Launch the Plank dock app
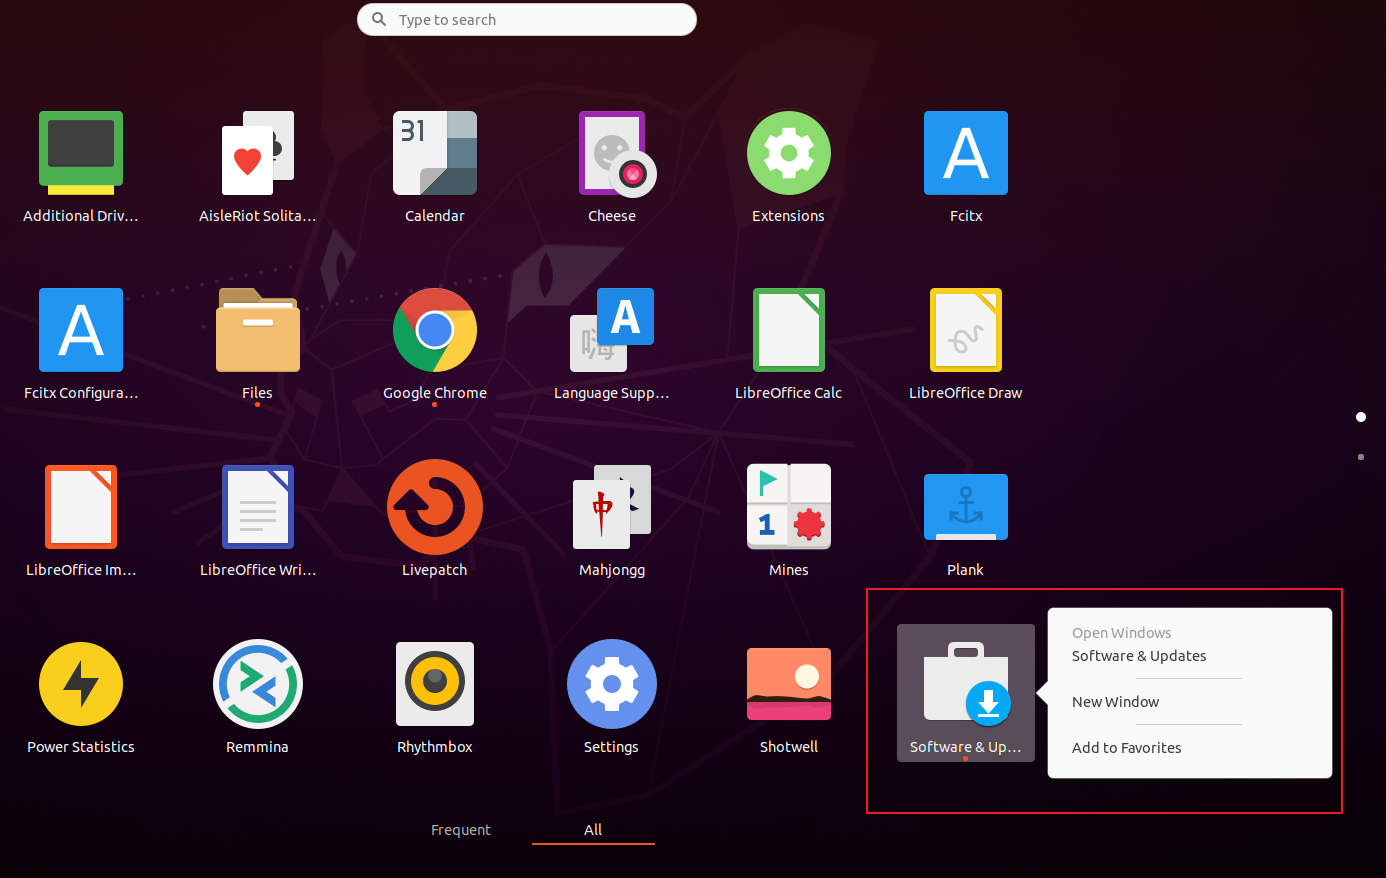1386x878 pixels. (966, 507)
